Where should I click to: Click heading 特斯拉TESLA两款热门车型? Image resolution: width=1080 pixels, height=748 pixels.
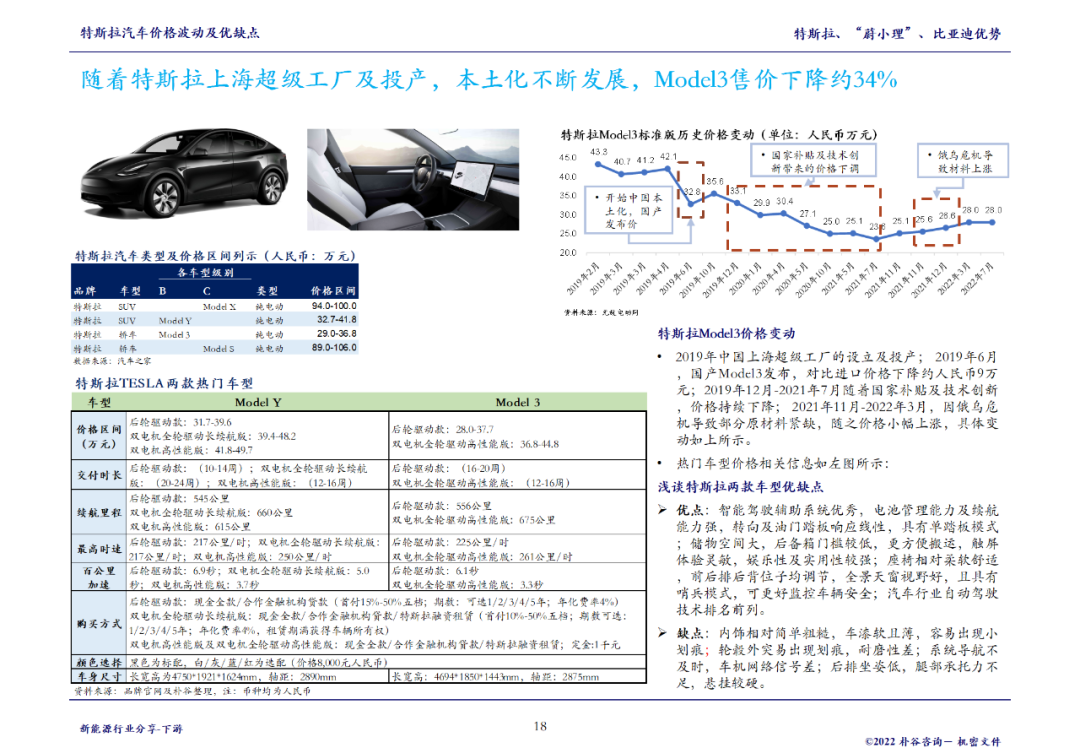164,384
